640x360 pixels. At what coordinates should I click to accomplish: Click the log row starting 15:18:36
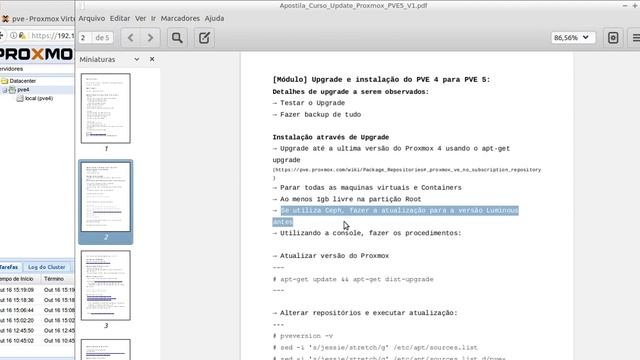(x=37, y=300)
